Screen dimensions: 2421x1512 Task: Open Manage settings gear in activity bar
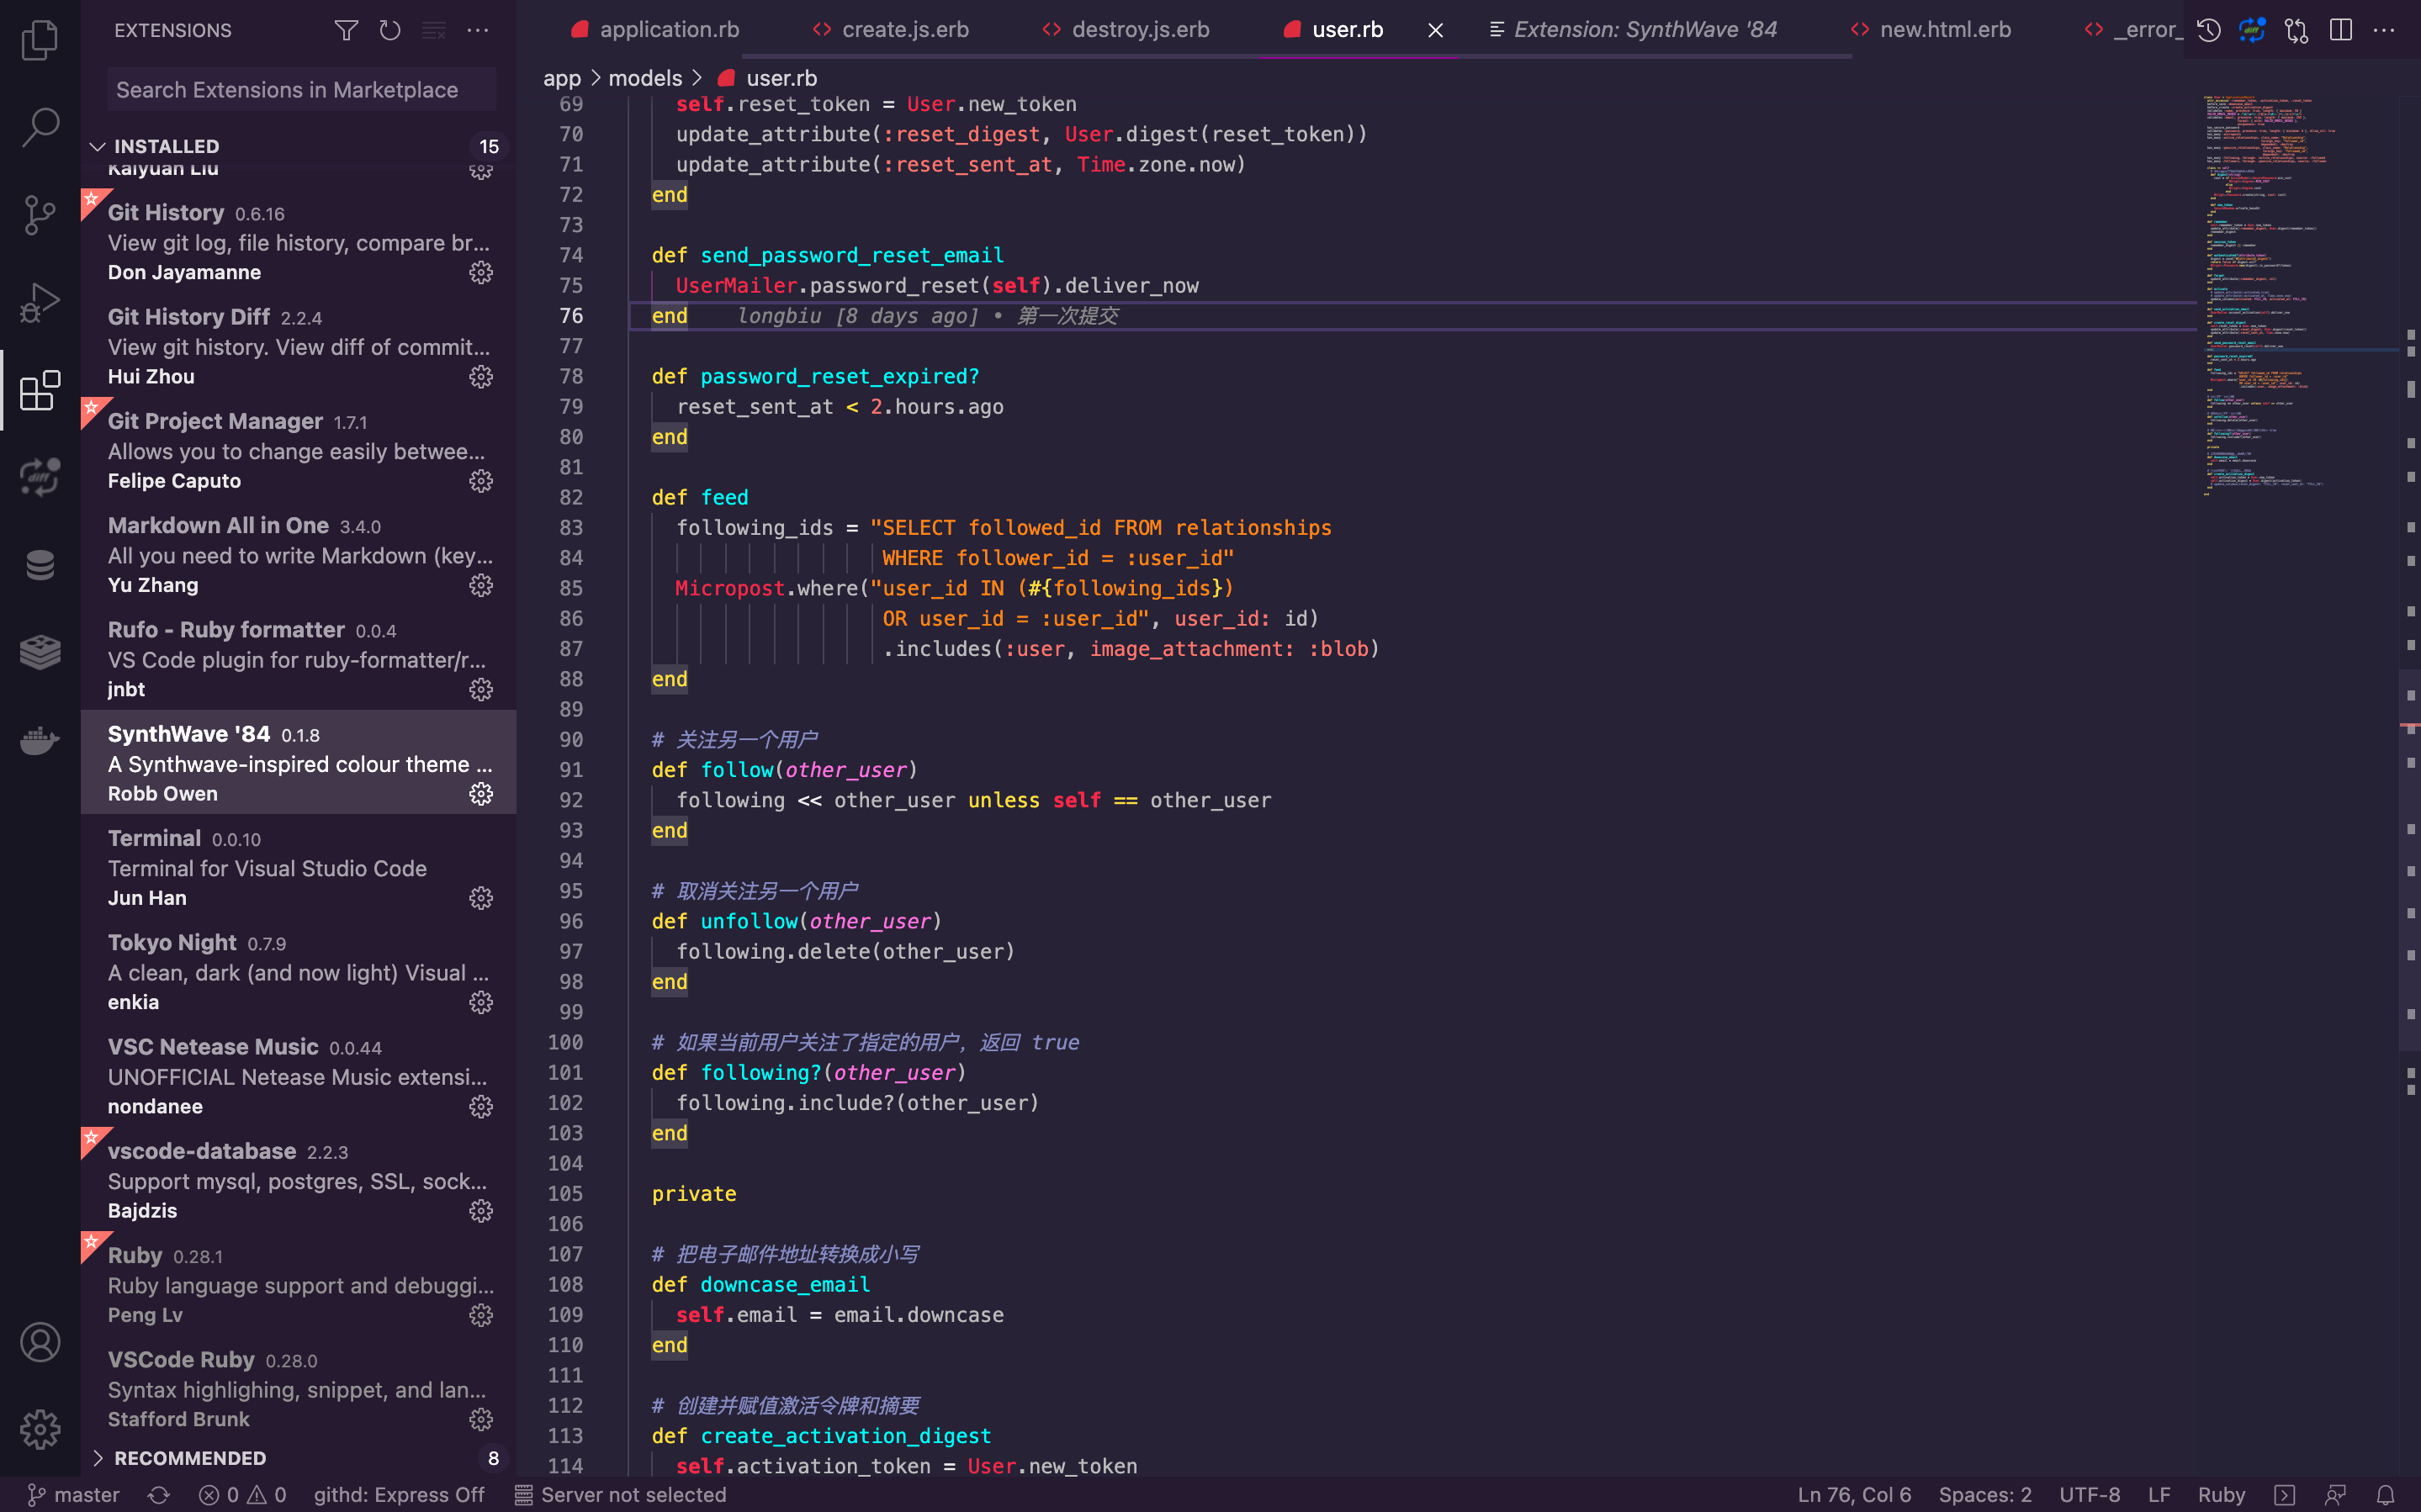pos(40,1429)
